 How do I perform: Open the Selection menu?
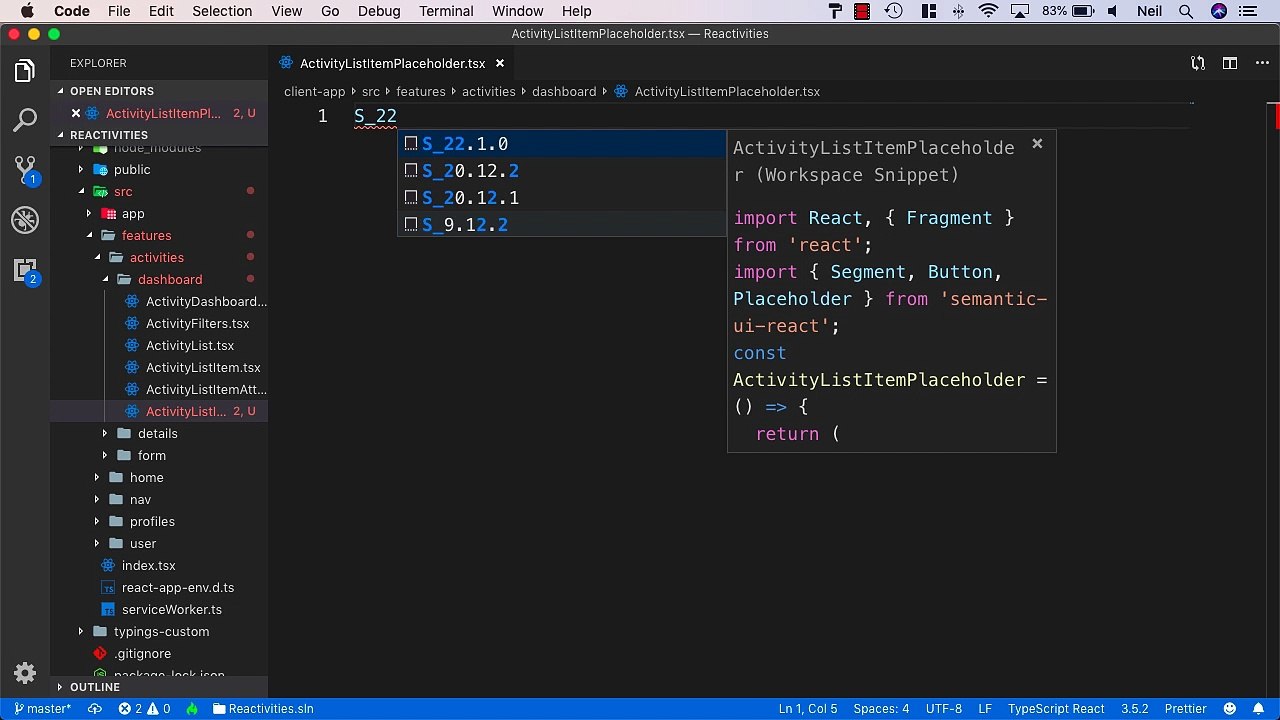222,11
